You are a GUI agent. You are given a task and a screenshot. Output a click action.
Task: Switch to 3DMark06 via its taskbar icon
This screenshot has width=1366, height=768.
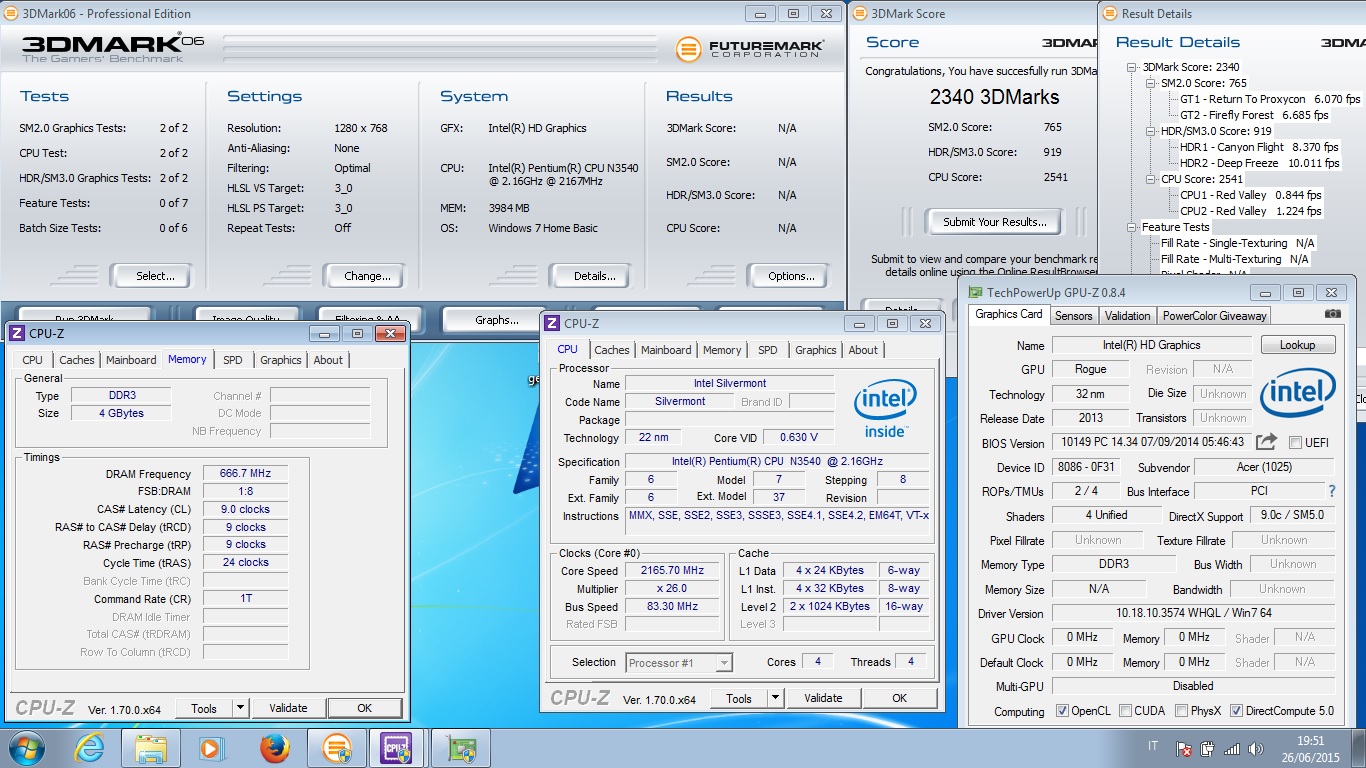pyautogui.click(x=337, y=748)
